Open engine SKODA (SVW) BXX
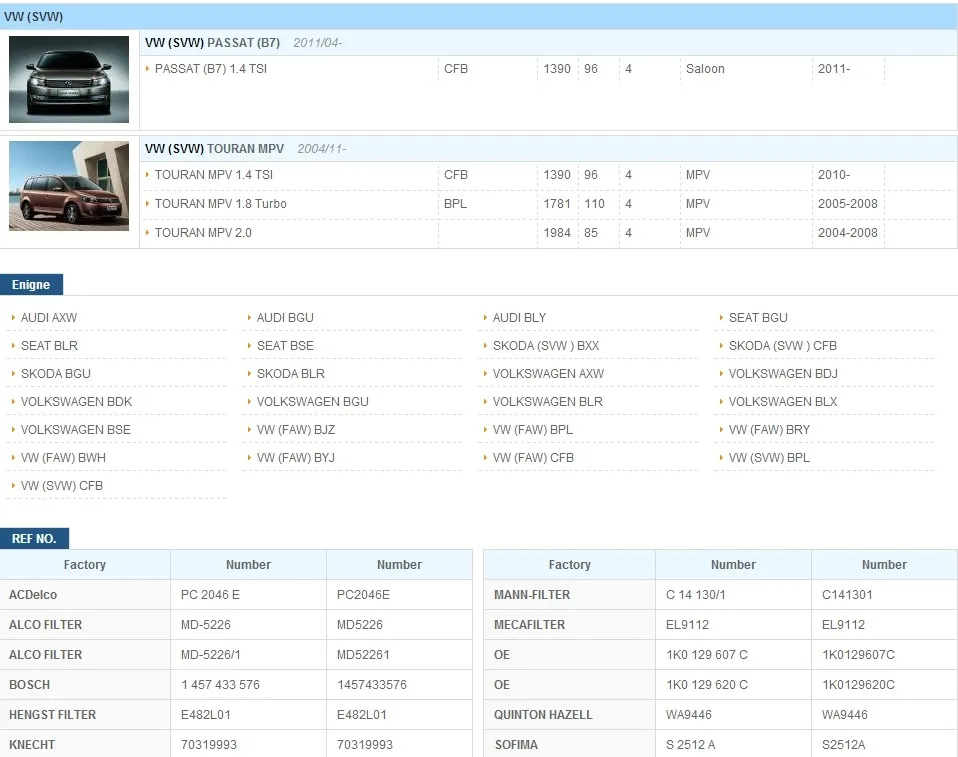This screenshot has width=958, height=757. tap(546, 346)
